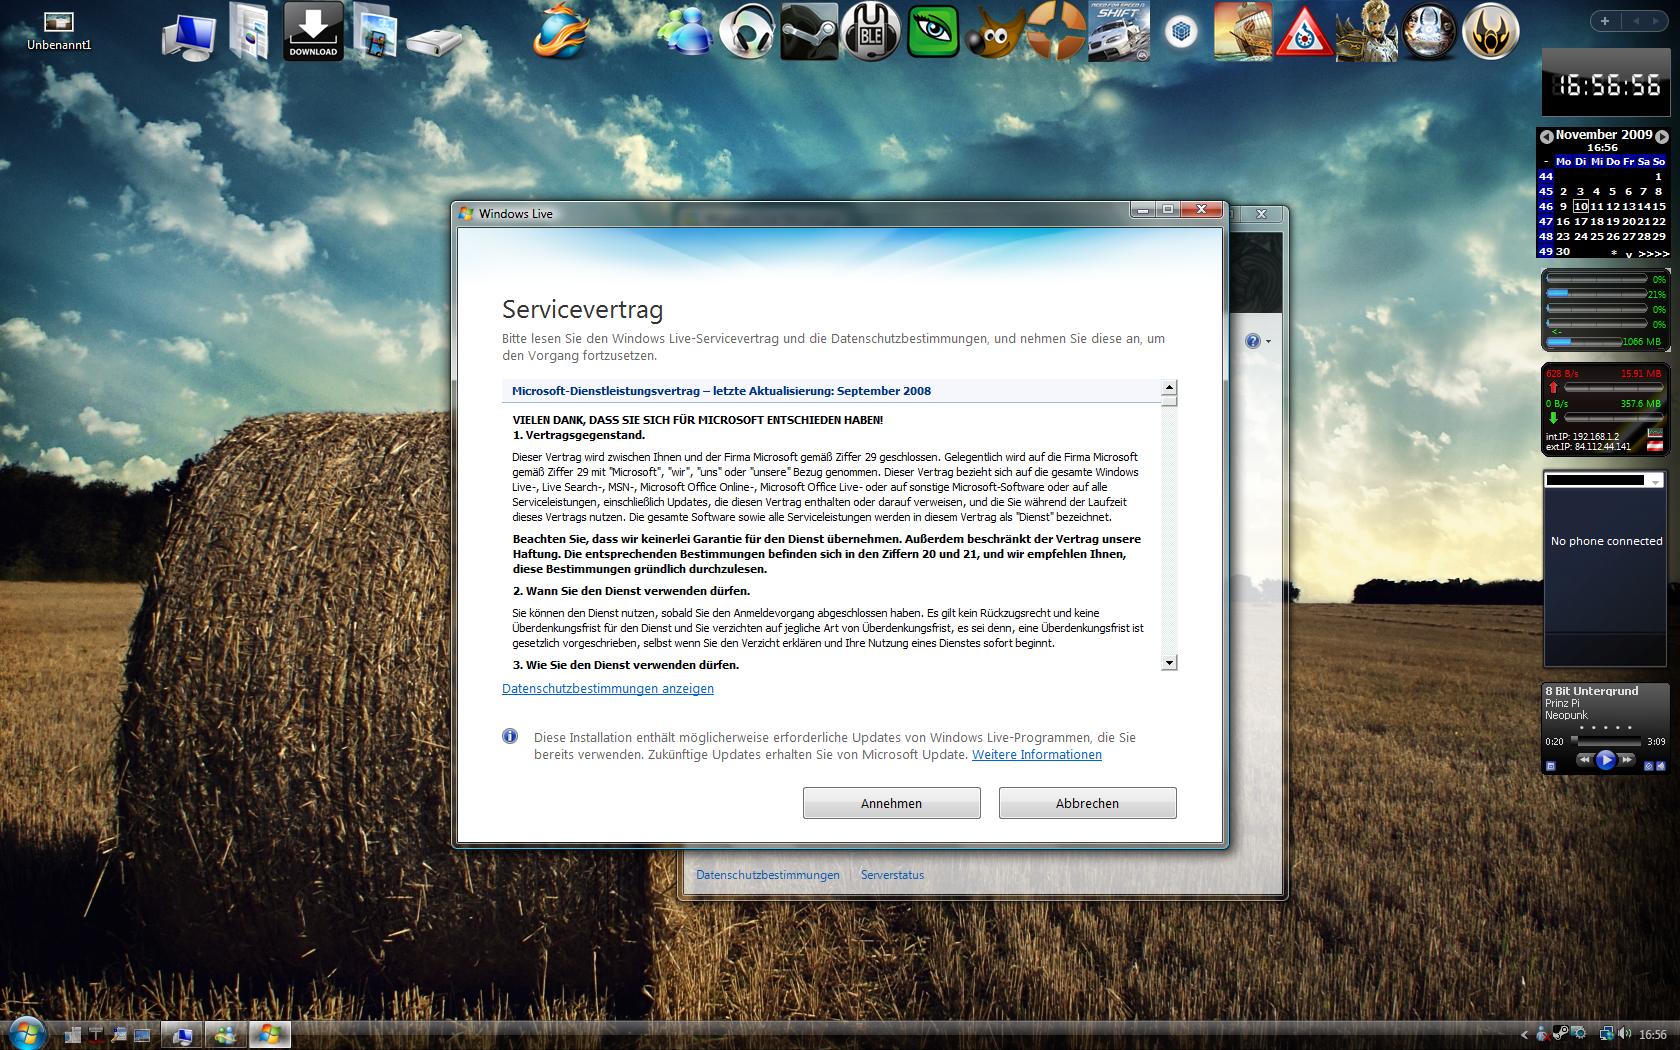
Task: Open the Computer dock icon
Action: coord(189,37)
